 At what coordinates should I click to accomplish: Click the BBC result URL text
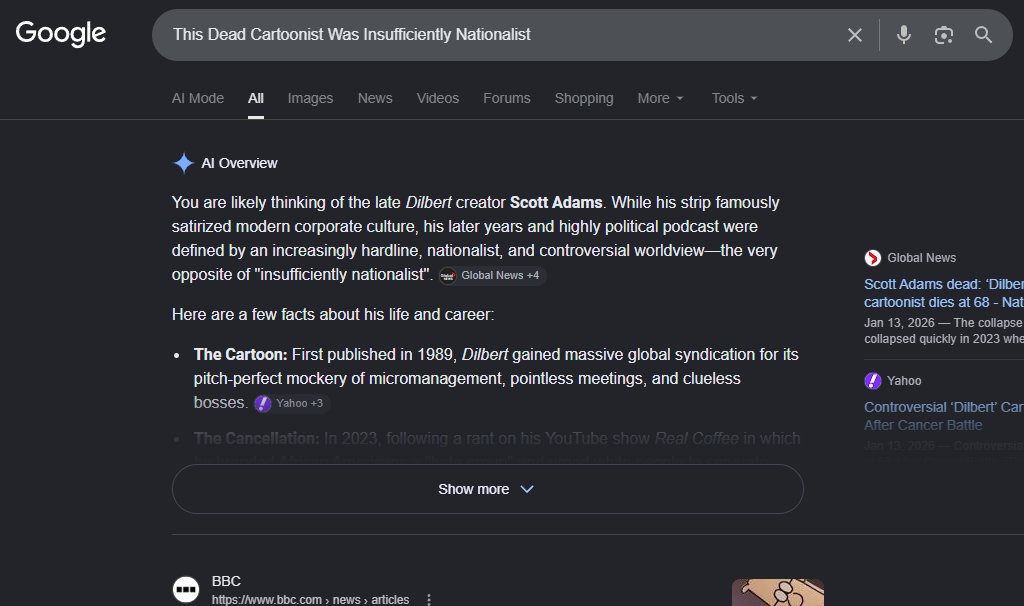click(310, 599)
